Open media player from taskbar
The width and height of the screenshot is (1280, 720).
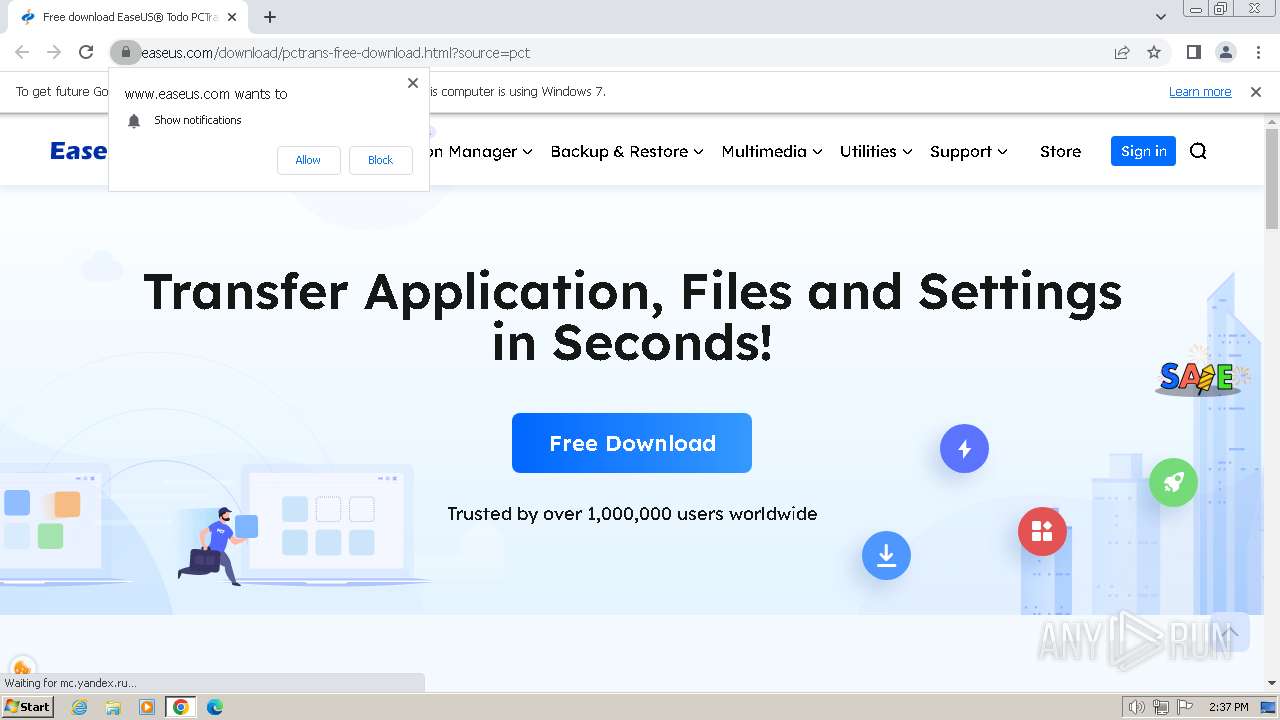click(x=147, y=707)
